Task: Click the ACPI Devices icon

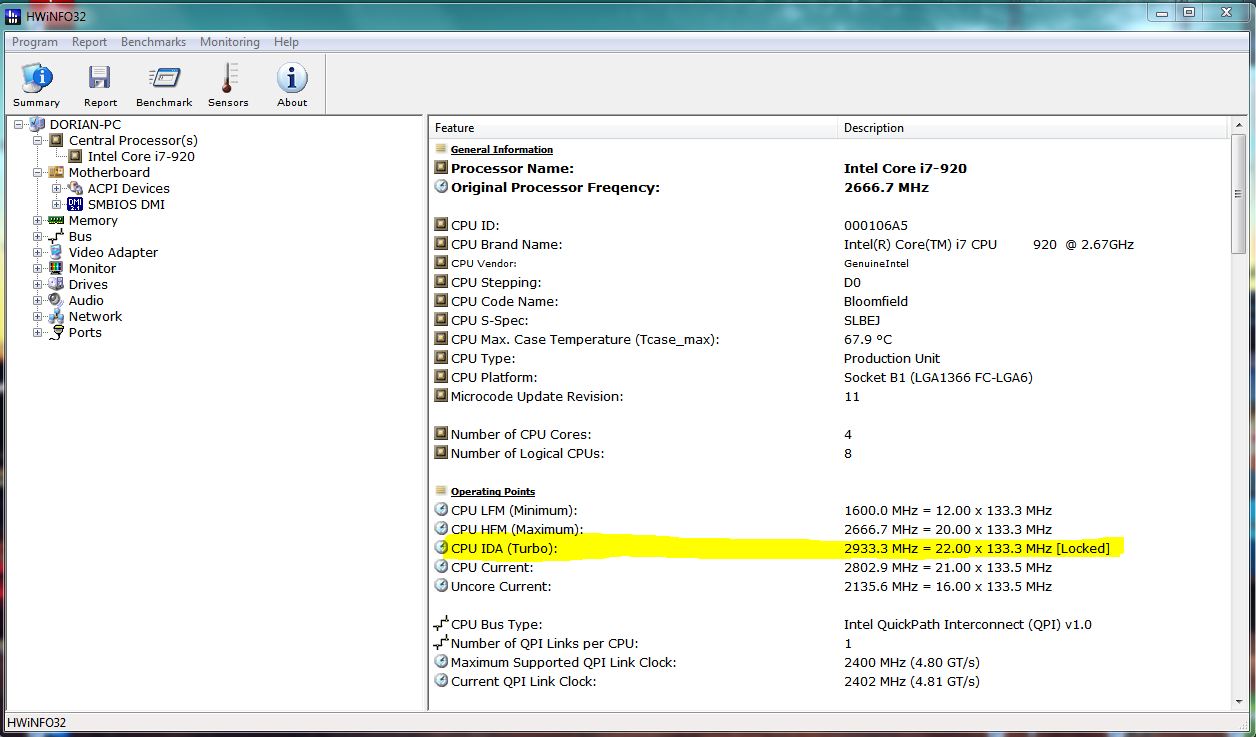Action: pos(75,188)
